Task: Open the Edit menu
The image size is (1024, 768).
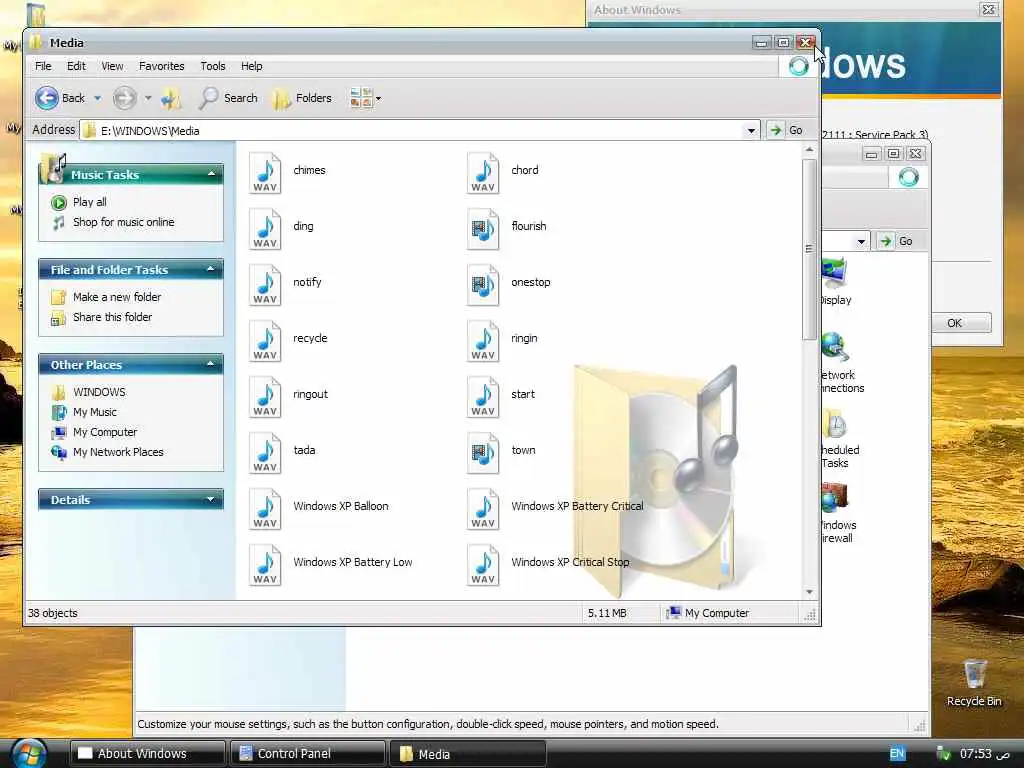Action: click(x=76, y=66)
